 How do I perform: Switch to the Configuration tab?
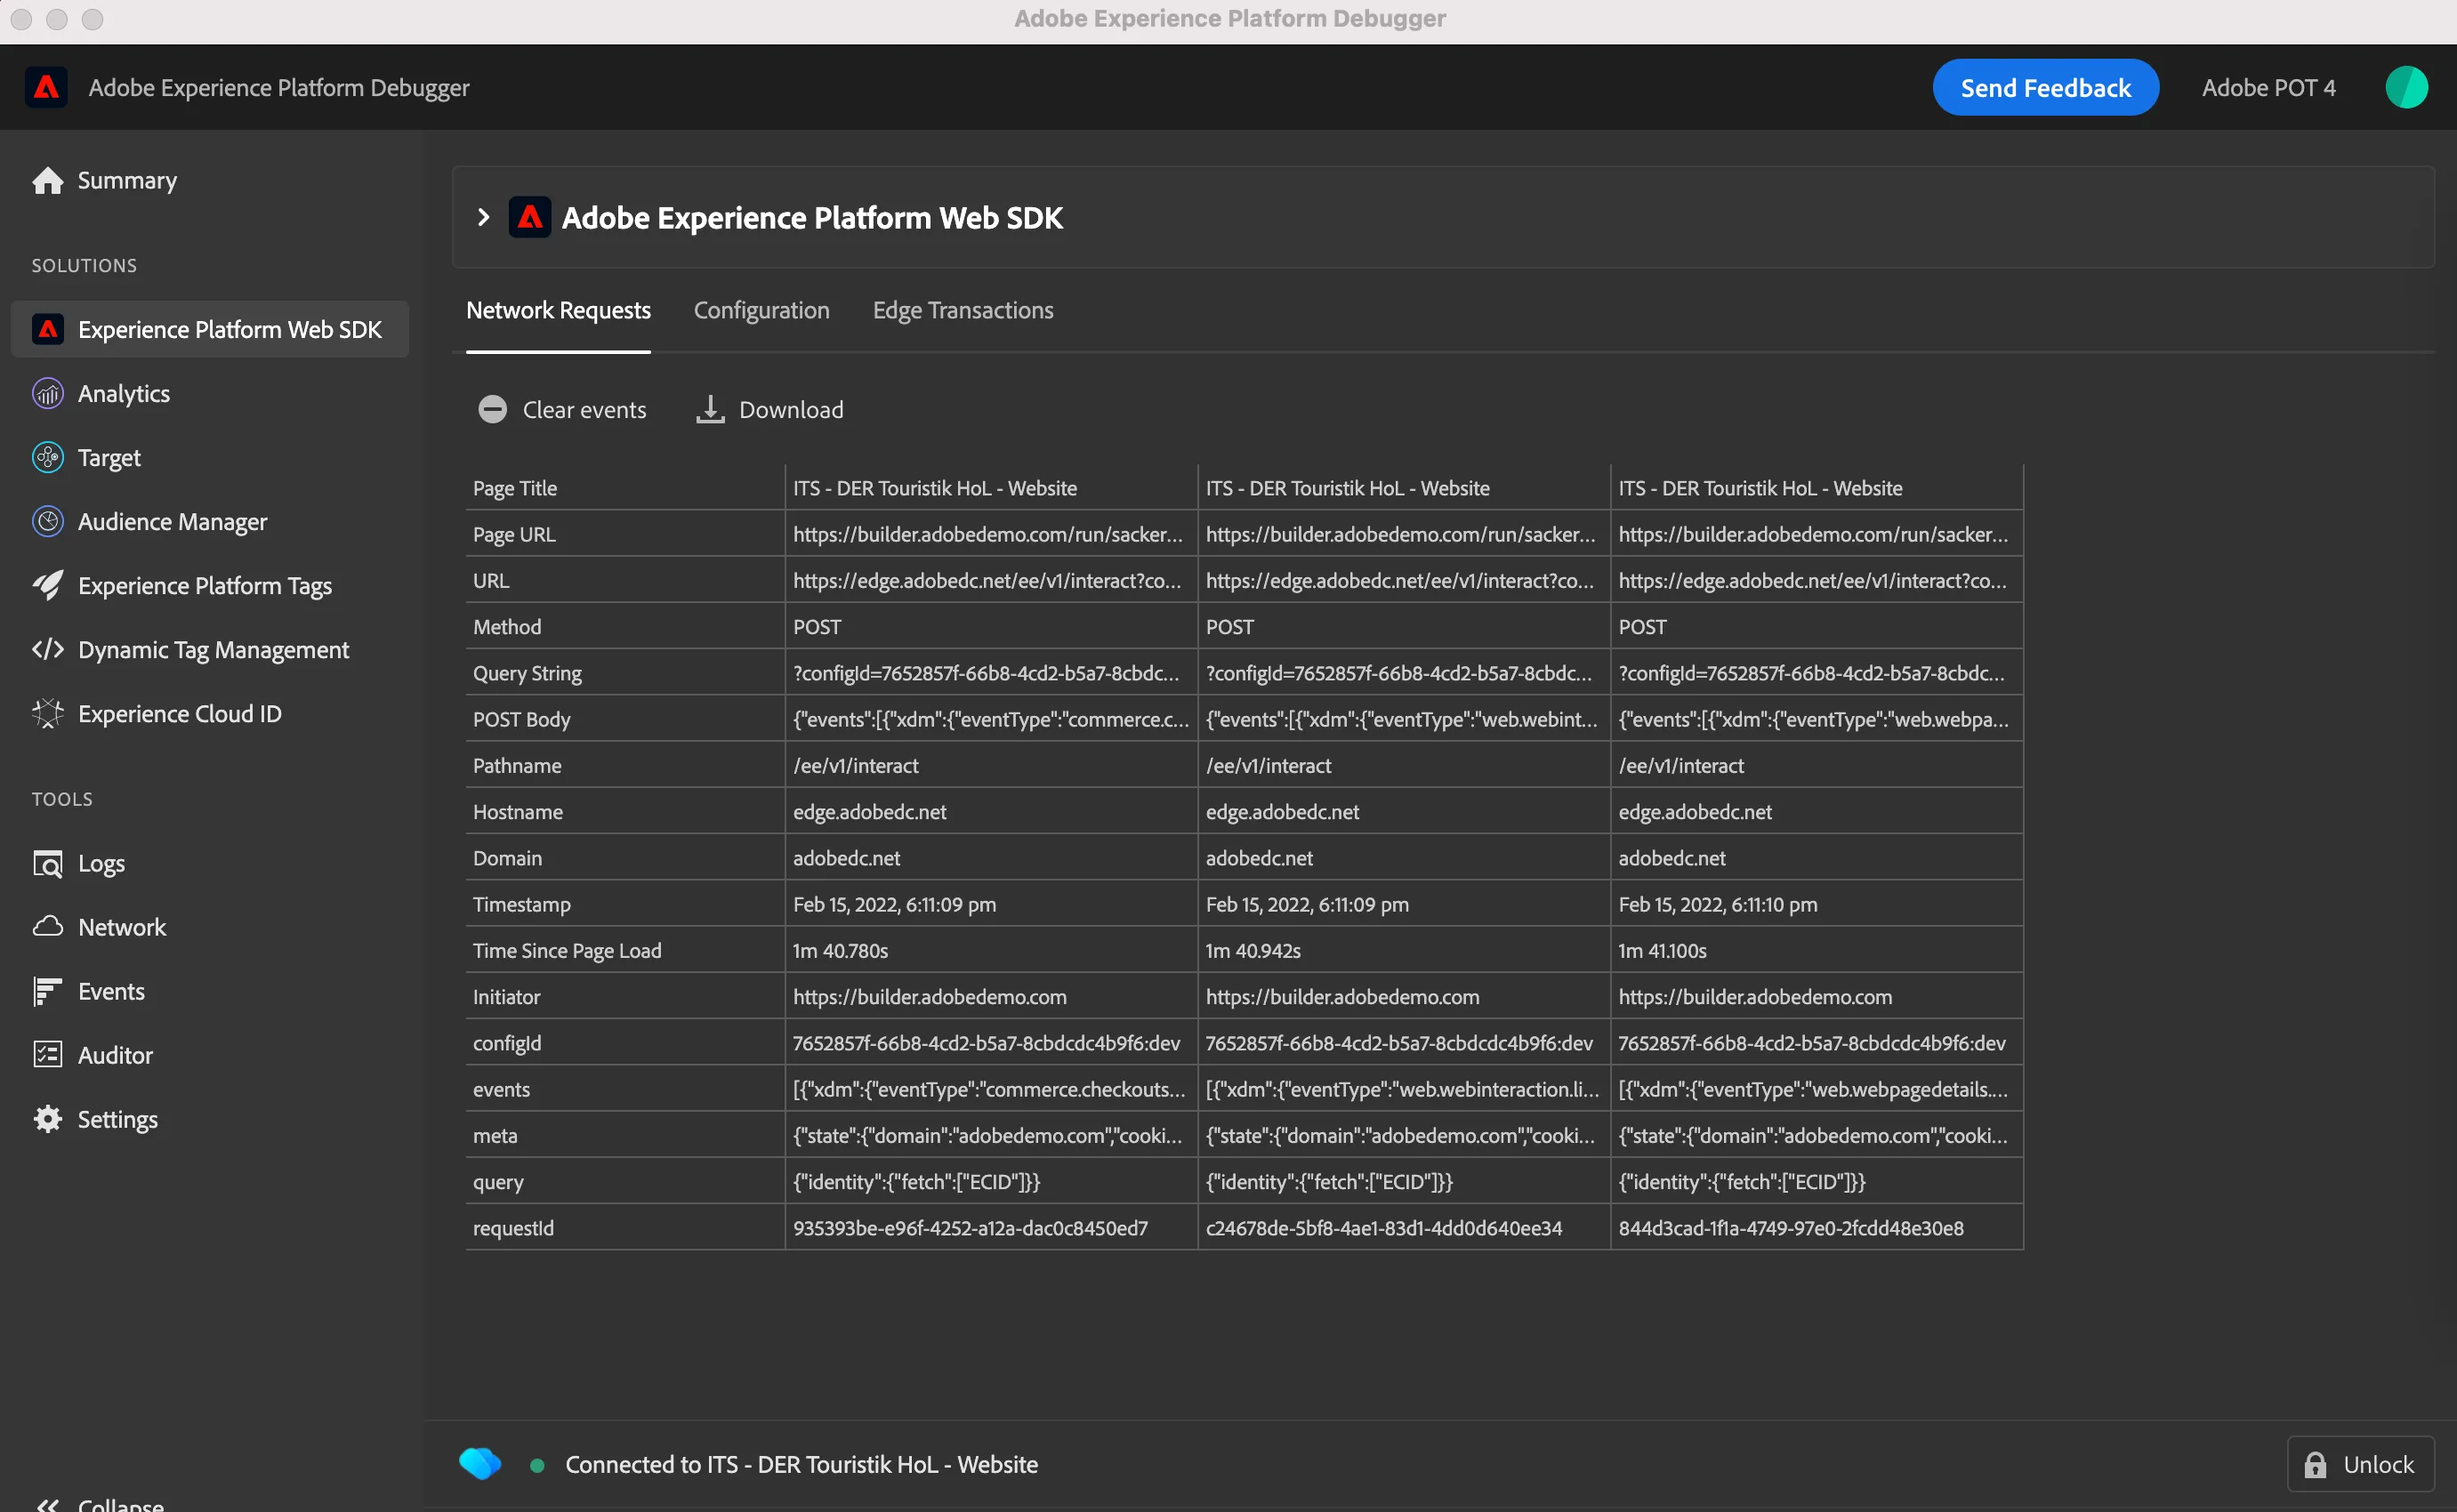click(x=761, y=310)
